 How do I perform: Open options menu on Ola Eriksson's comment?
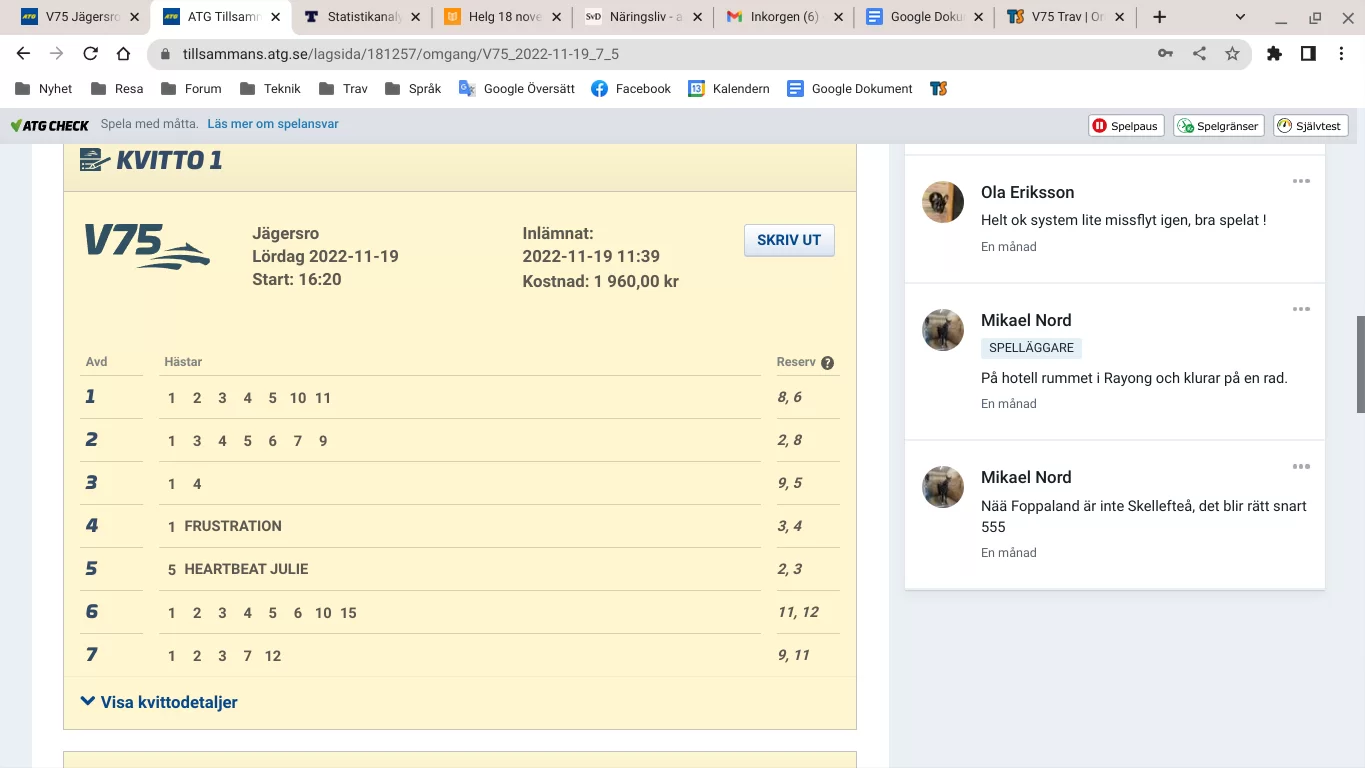click(x=1300, y=181)
